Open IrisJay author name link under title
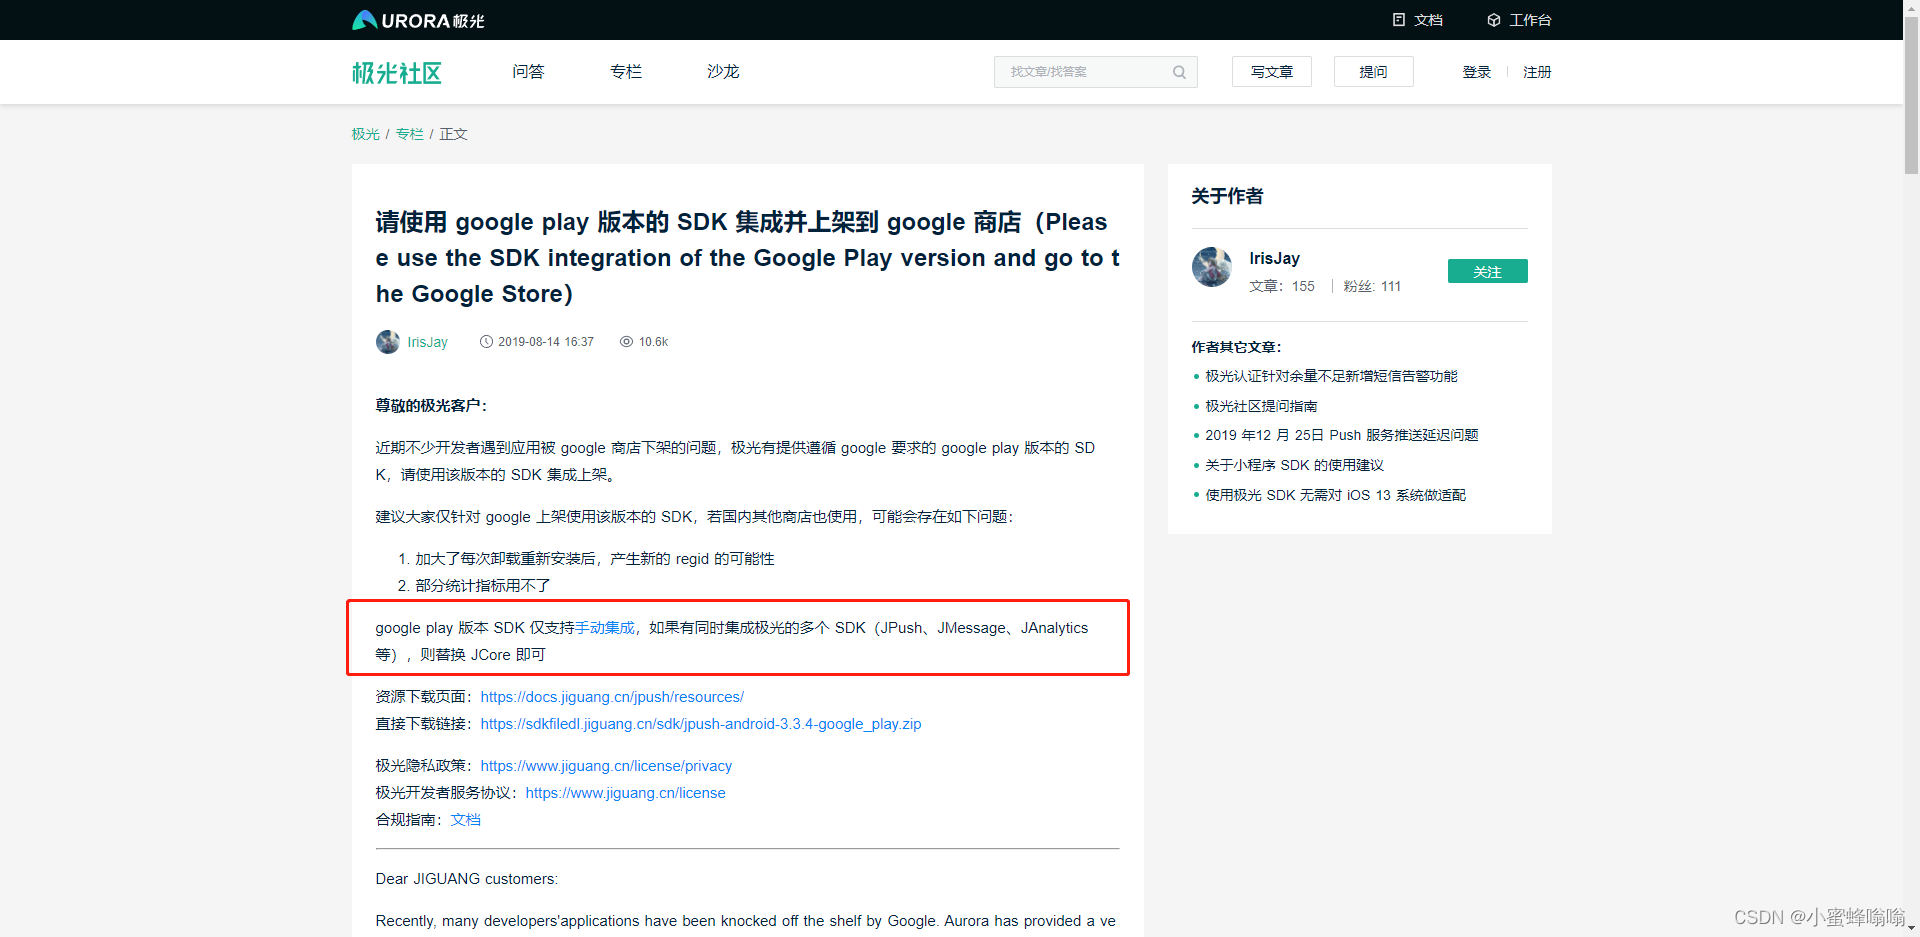1920x937 pixels. tap(427, 342)
